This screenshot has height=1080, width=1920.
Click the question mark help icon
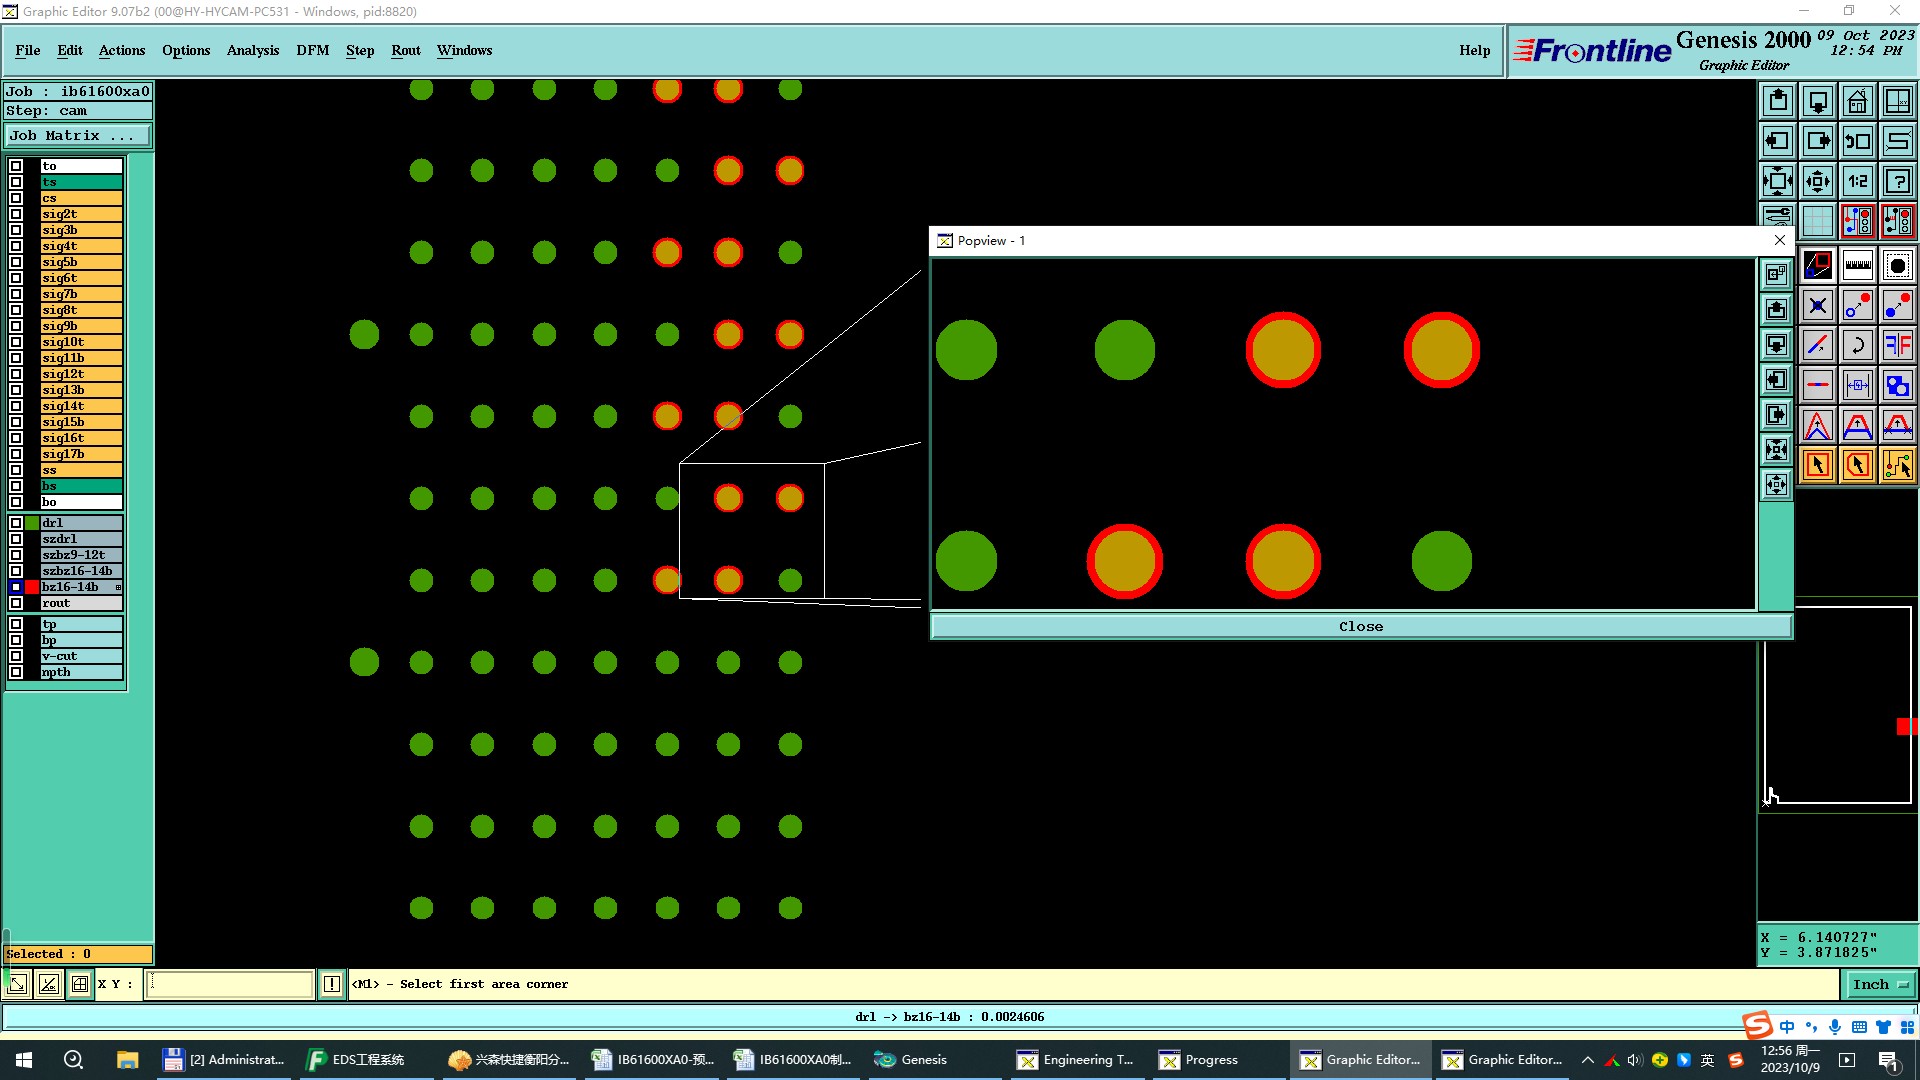click(x=1897, y=181)
